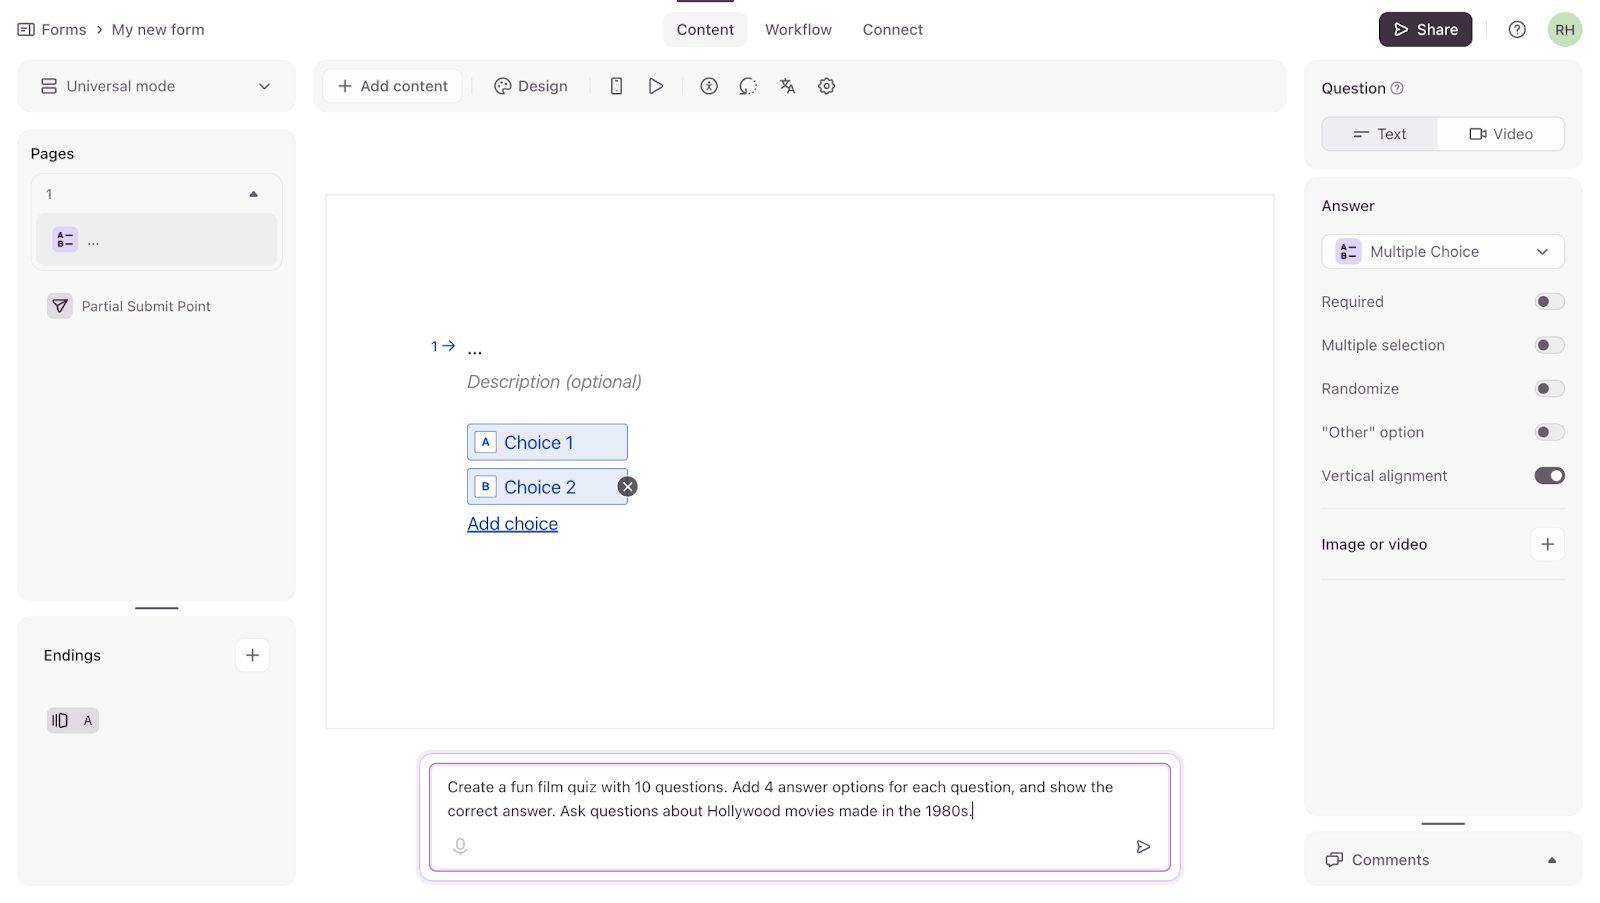Open the accessibility settings icon
Viewport: 1600px width, 903px height.
click(x=709, y=86)
